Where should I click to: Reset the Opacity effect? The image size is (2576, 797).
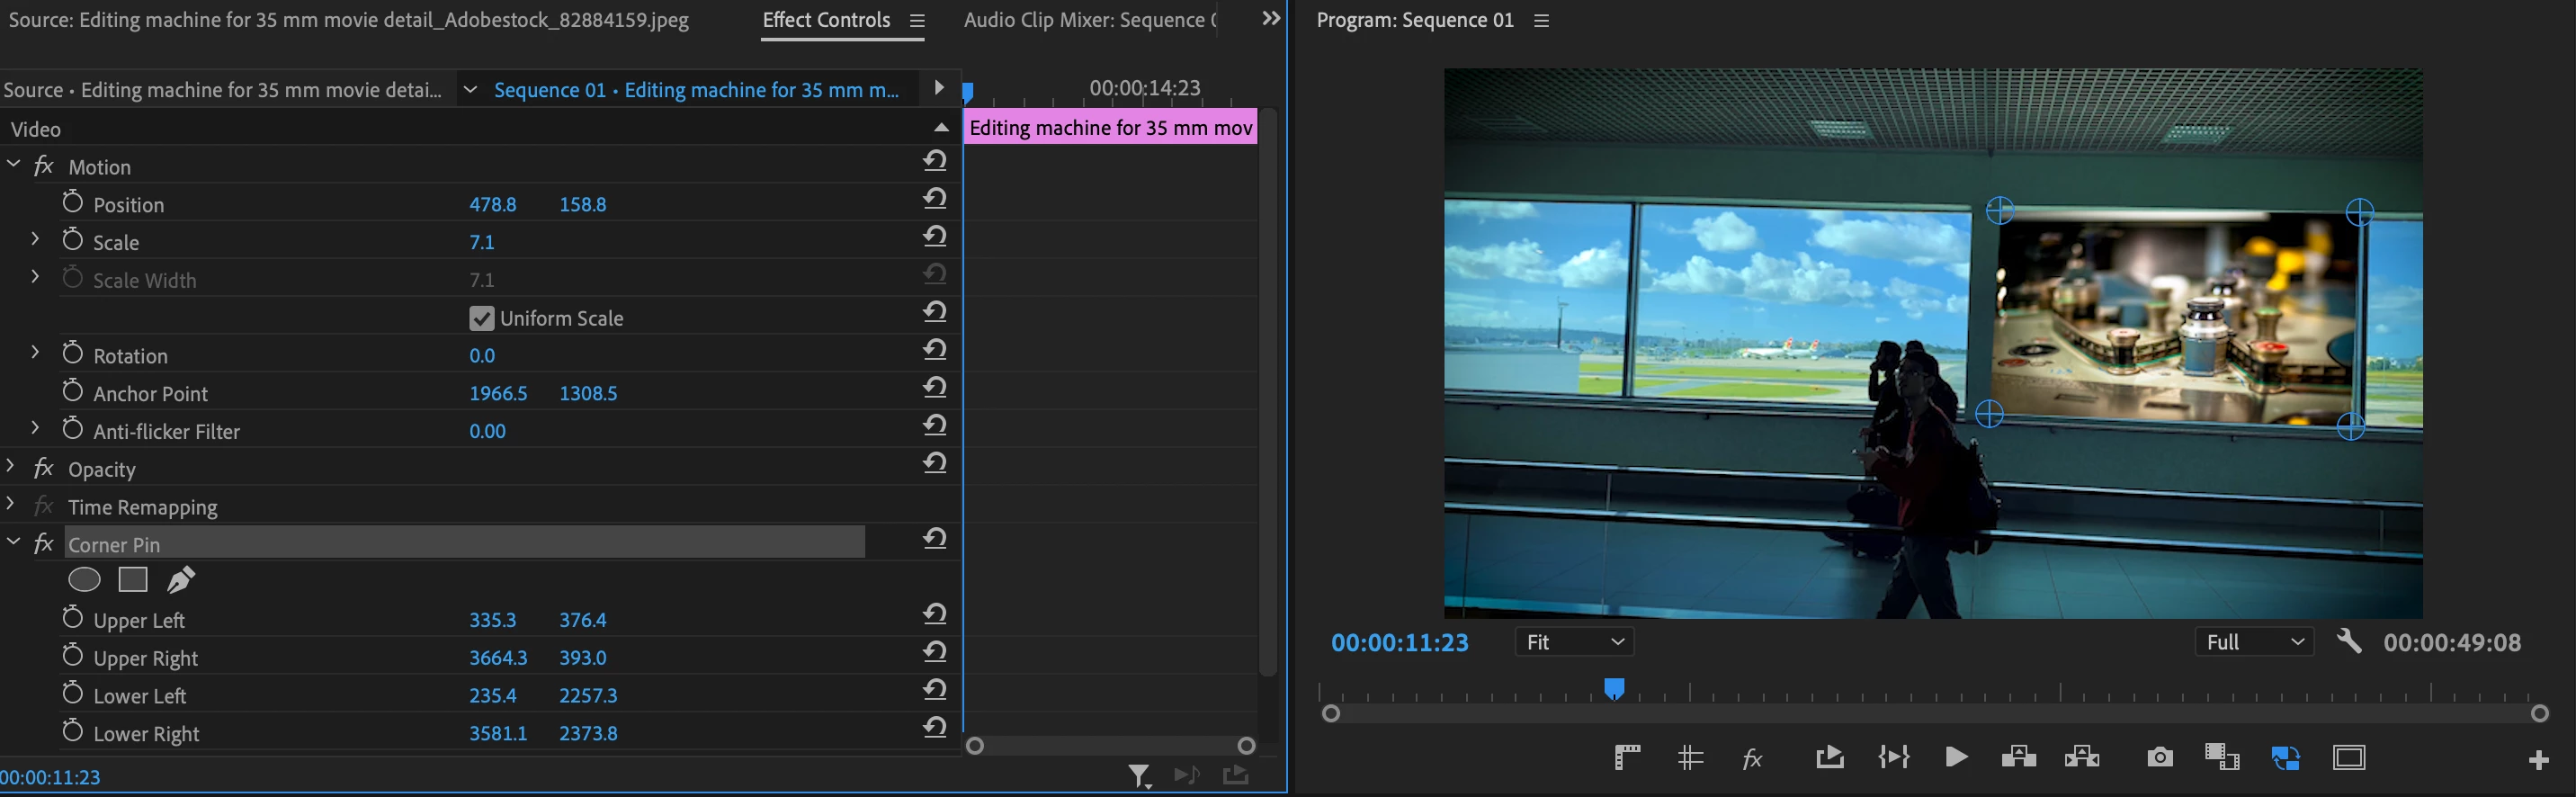coord(935,463)
